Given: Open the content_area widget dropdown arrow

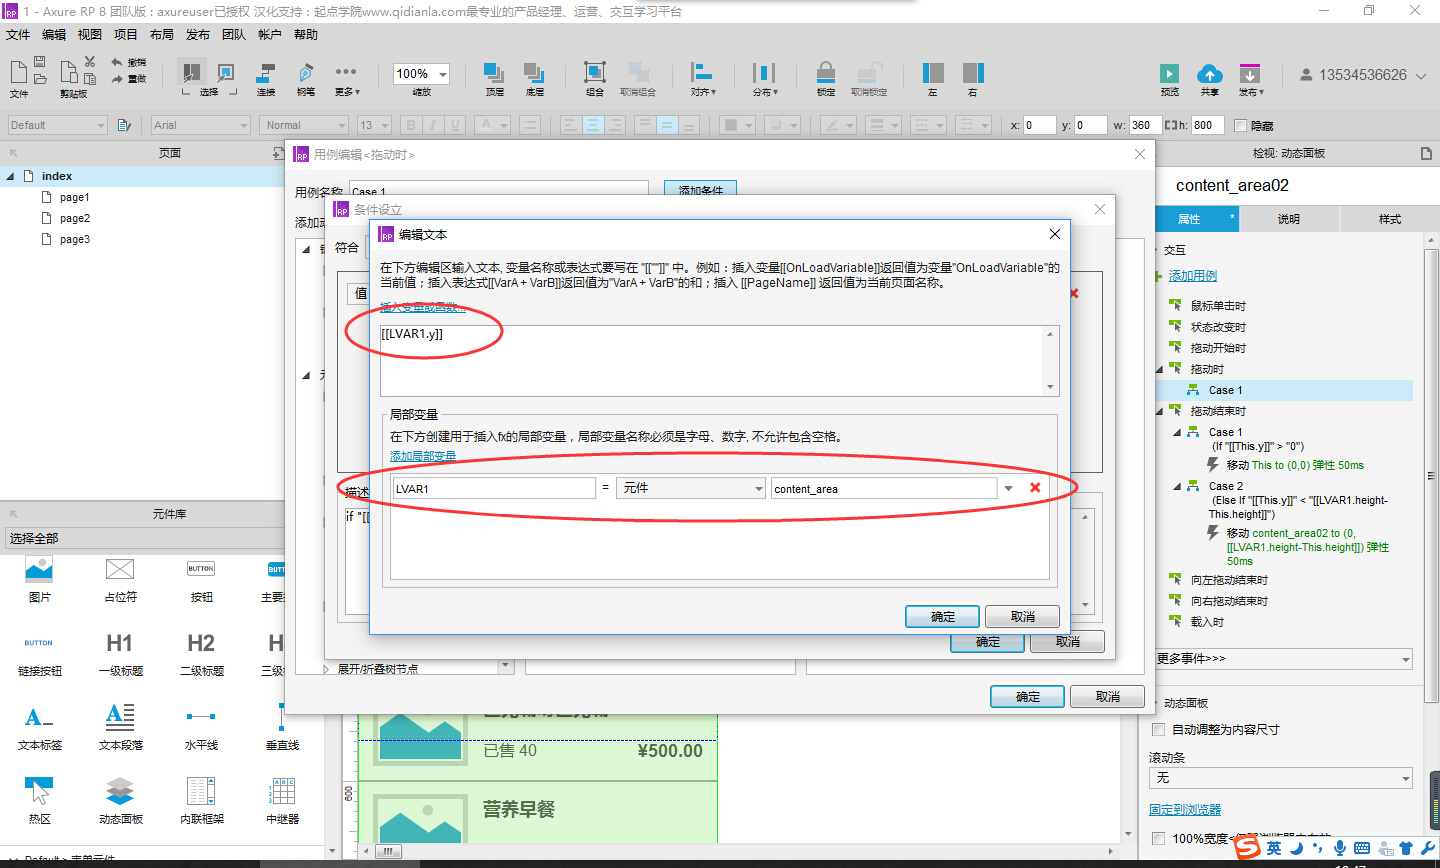Looking at the screenshot, I should pyautogui.click(x=1008, y=488).
